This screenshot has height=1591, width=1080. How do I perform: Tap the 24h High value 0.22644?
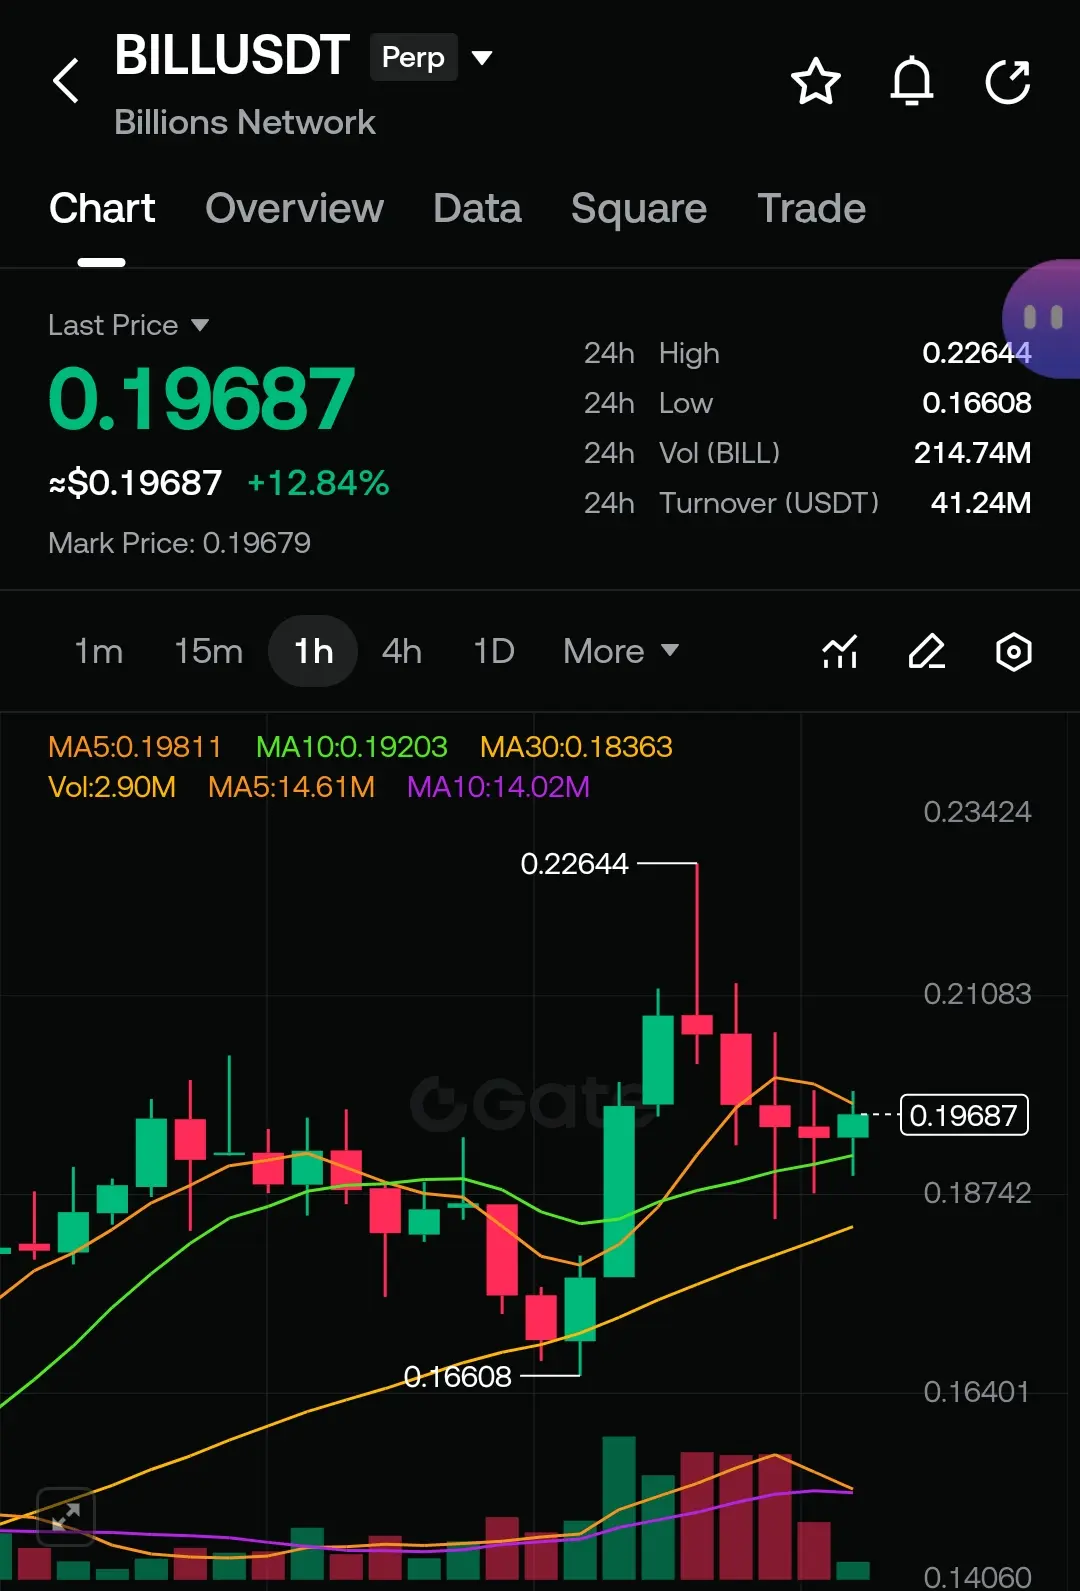(x=977, y=353)
